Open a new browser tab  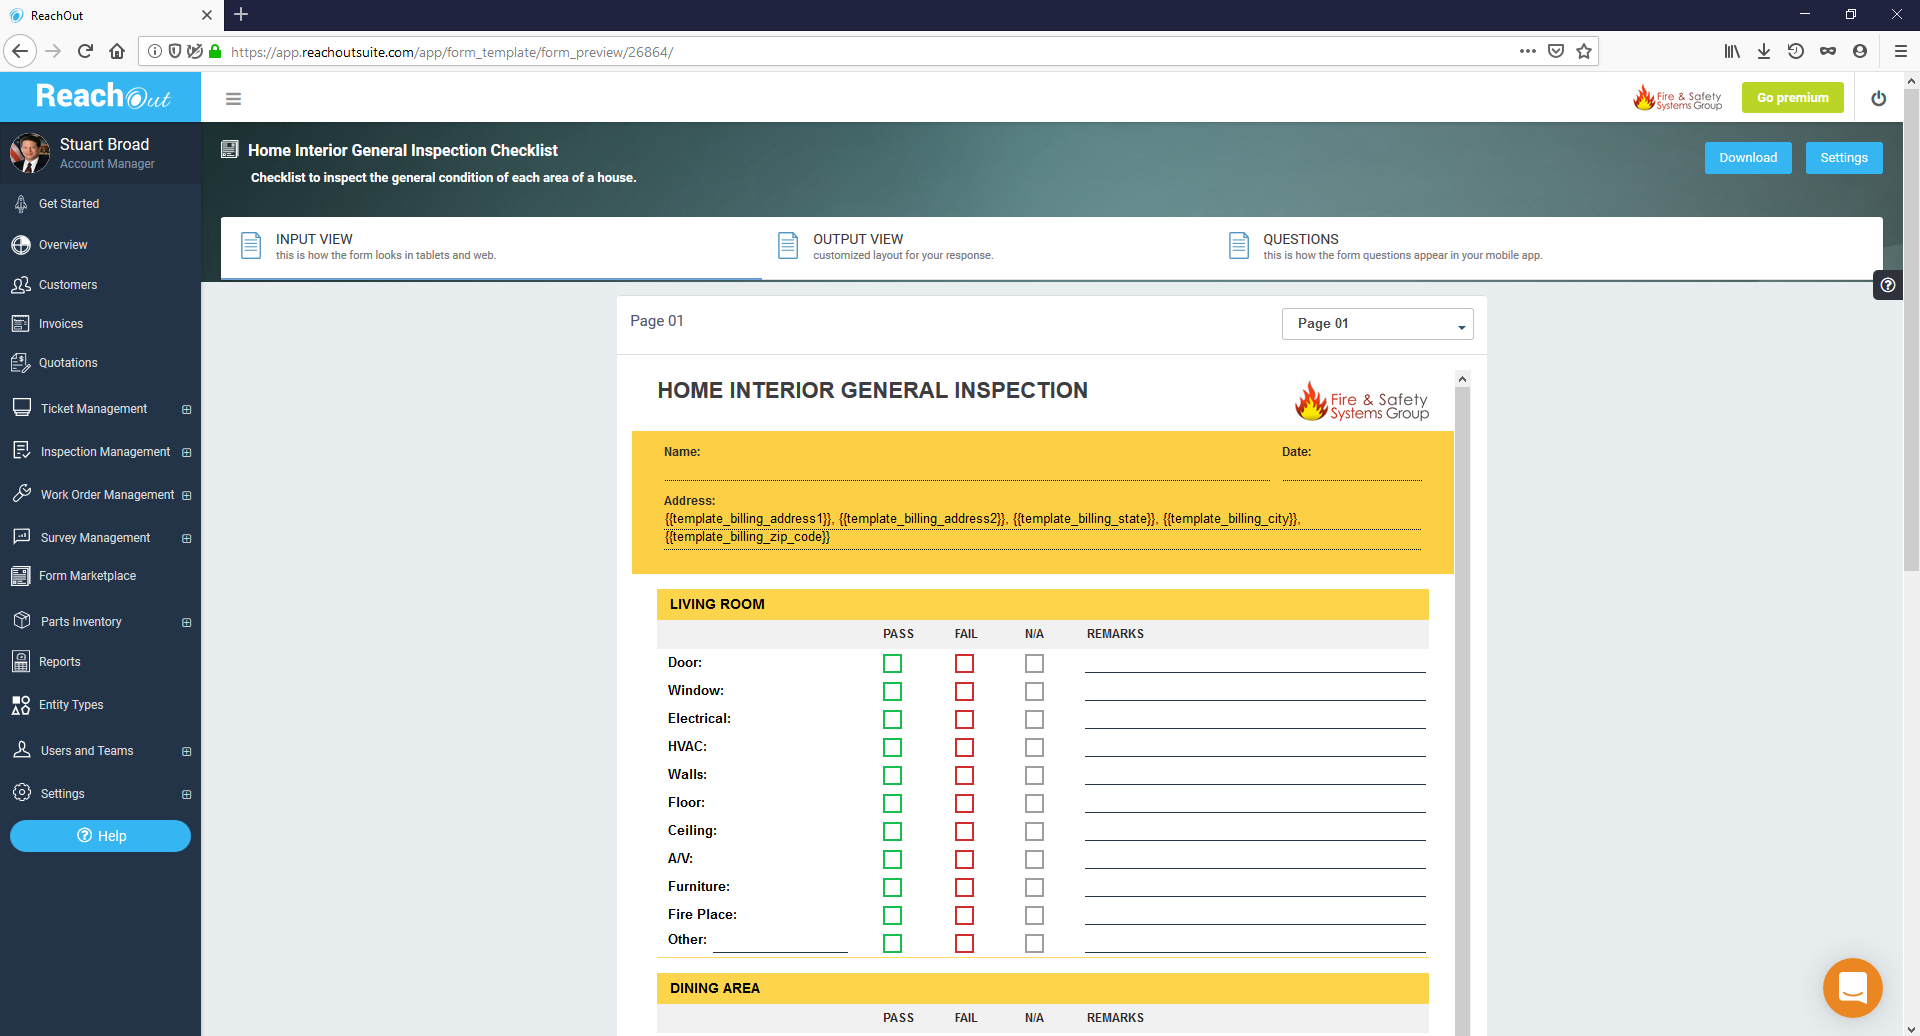coord(241,14)
